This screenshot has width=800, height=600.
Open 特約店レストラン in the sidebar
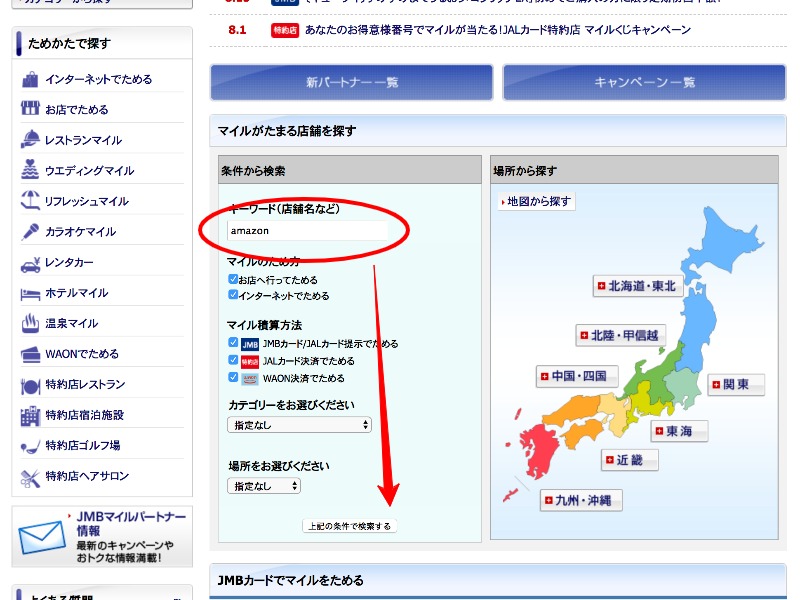pyautogui.click(x=85, y=384)
